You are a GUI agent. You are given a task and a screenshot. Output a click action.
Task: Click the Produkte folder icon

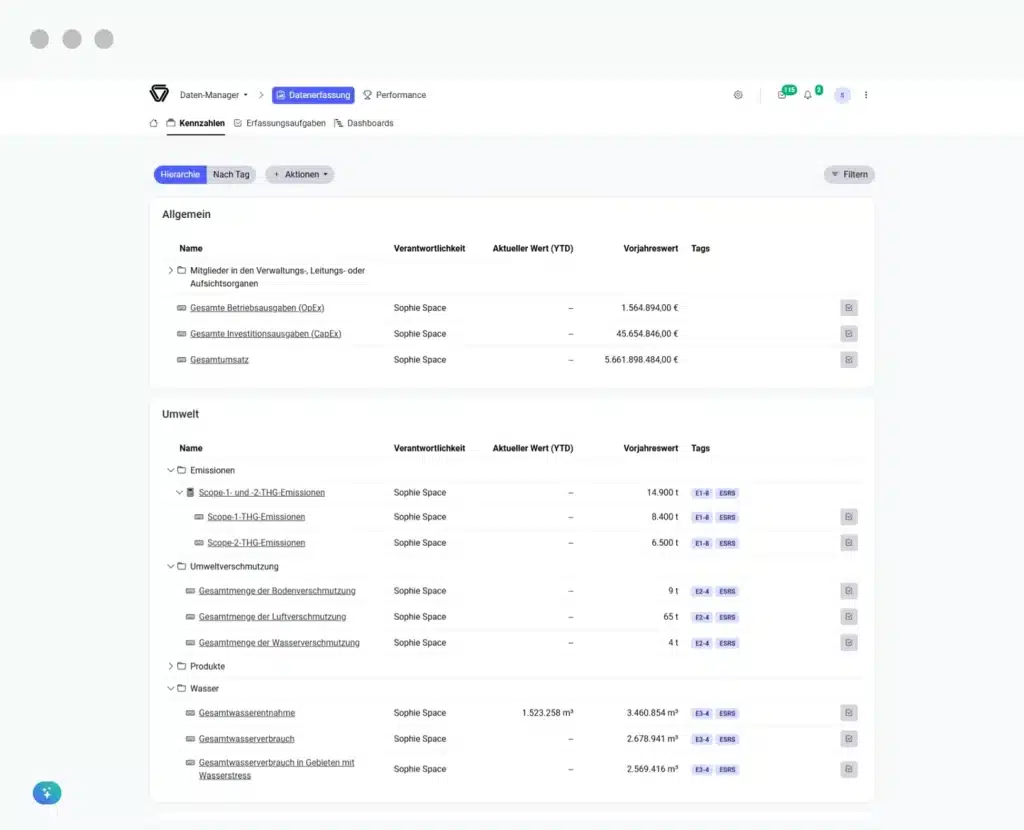coord(182,666)
